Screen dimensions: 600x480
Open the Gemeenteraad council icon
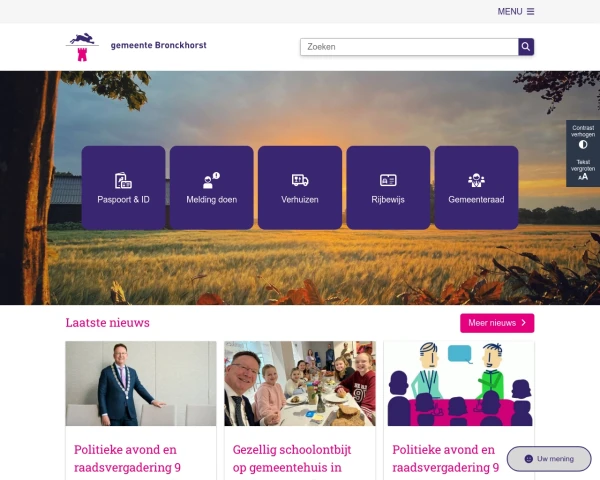(476, 180)
